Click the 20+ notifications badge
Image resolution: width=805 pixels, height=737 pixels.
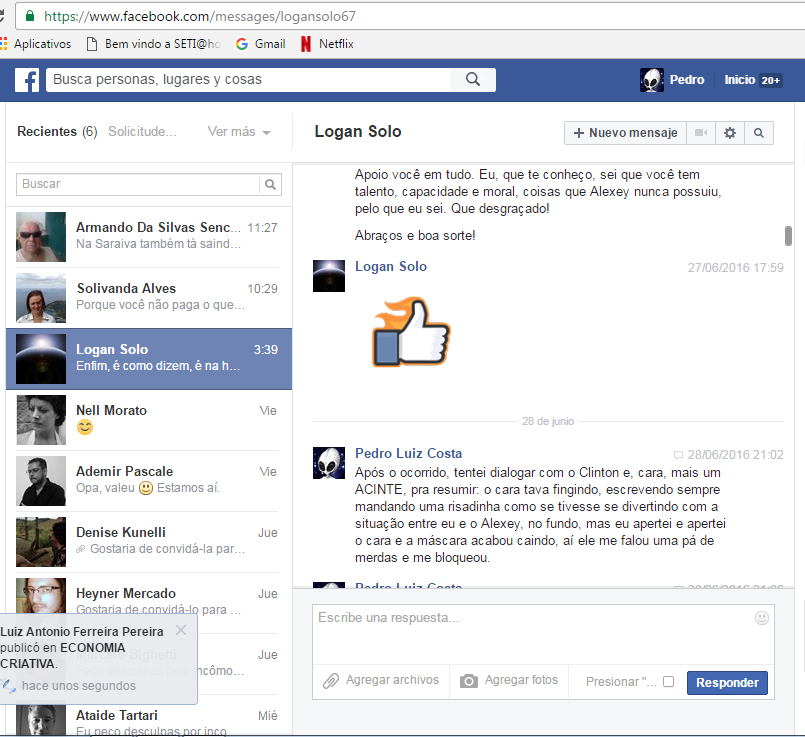[771, 80]
